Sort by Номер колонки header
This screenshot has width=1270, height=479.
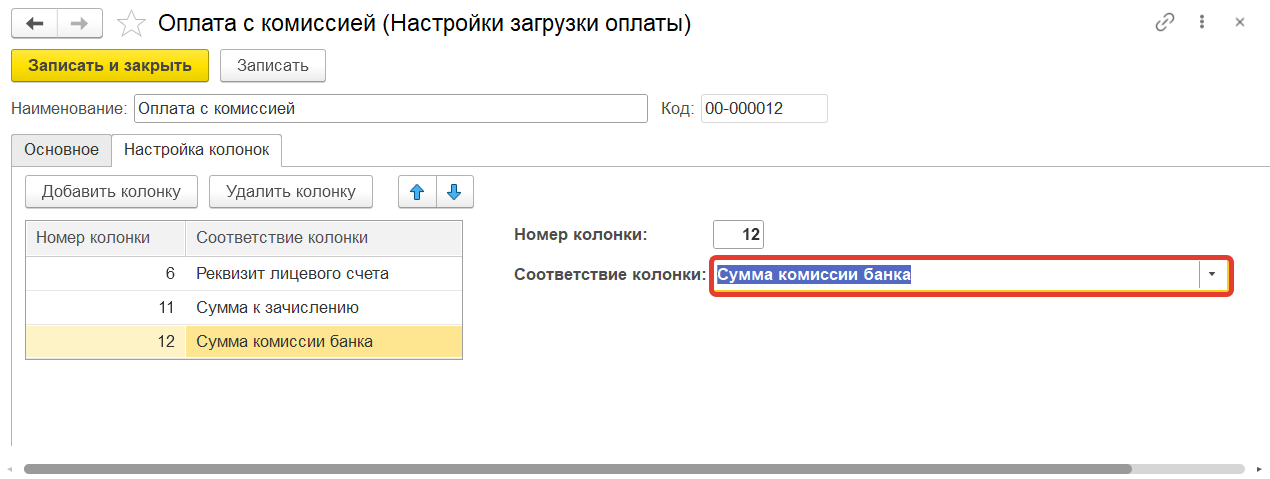[106, 238]
